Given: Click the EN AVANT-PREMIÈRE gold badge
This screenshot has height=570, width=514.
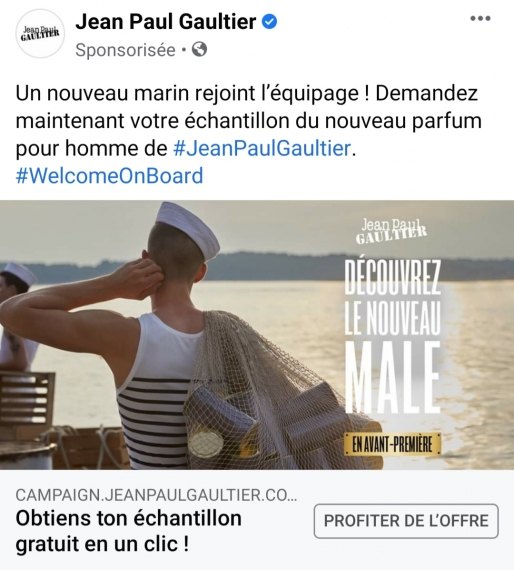Looking at the screenshot, I should [x=392, y=444].
